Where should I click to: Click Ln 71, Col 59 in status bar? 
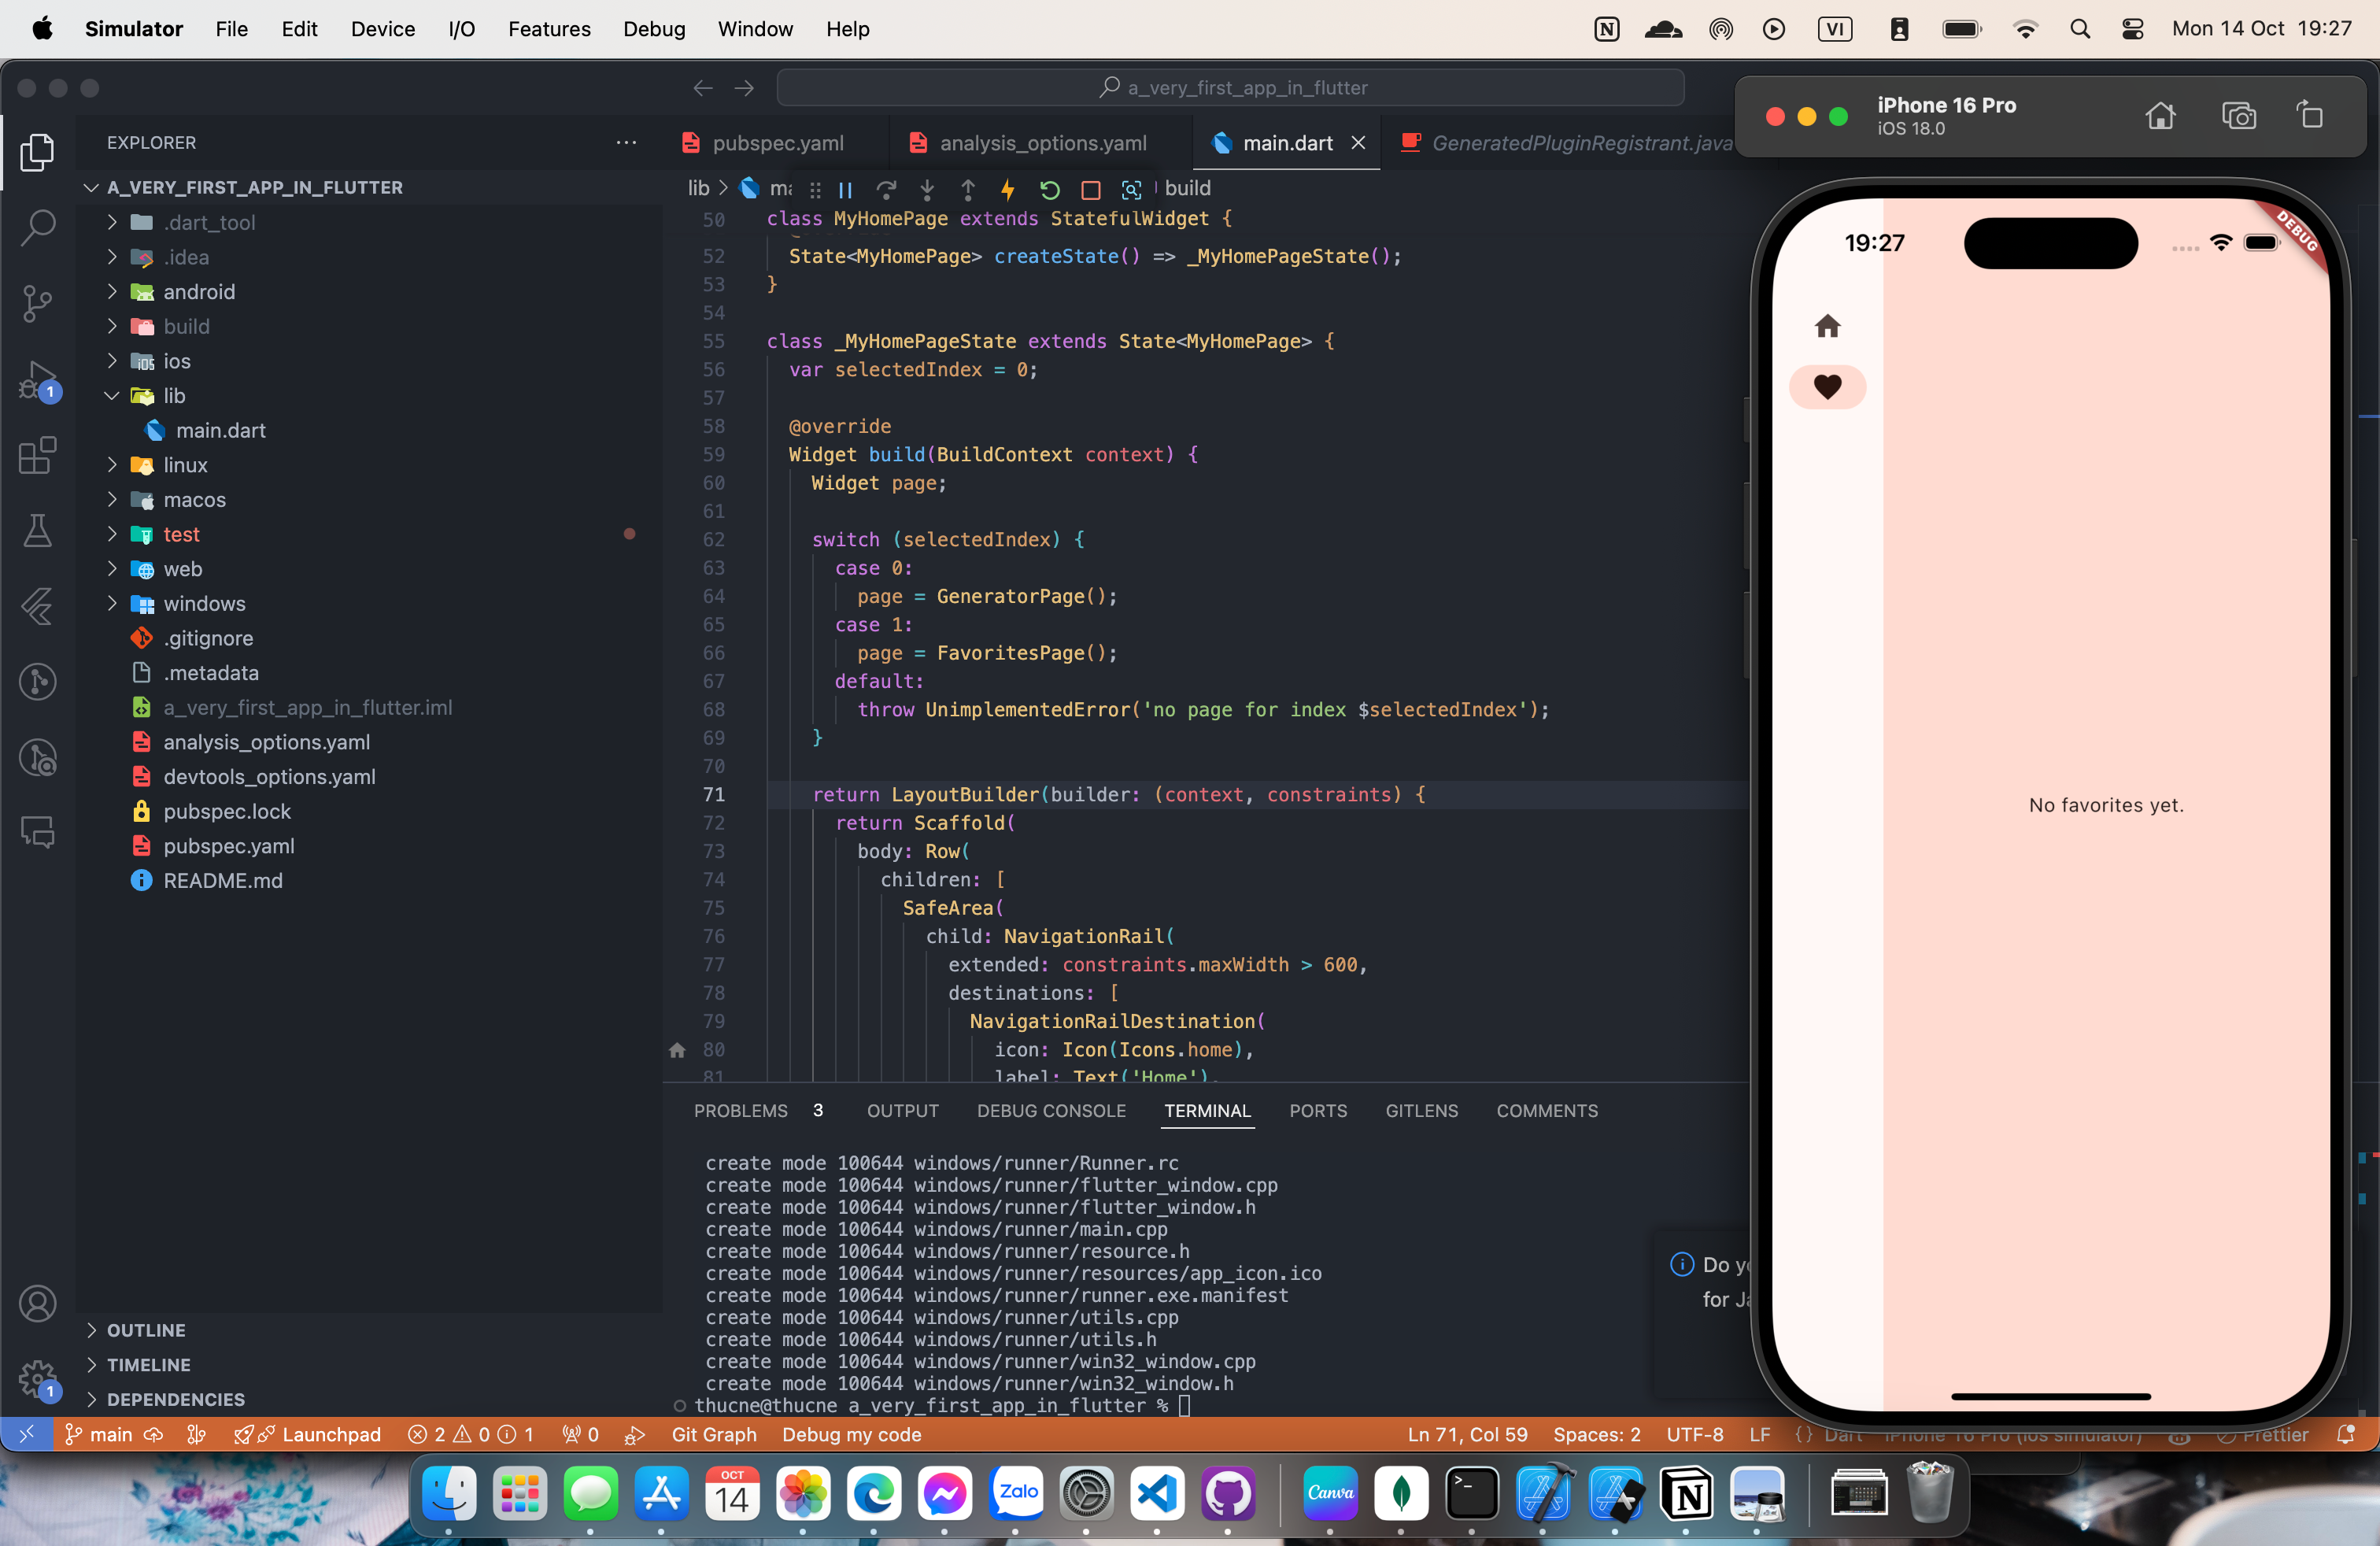tap(1467, 1434)
